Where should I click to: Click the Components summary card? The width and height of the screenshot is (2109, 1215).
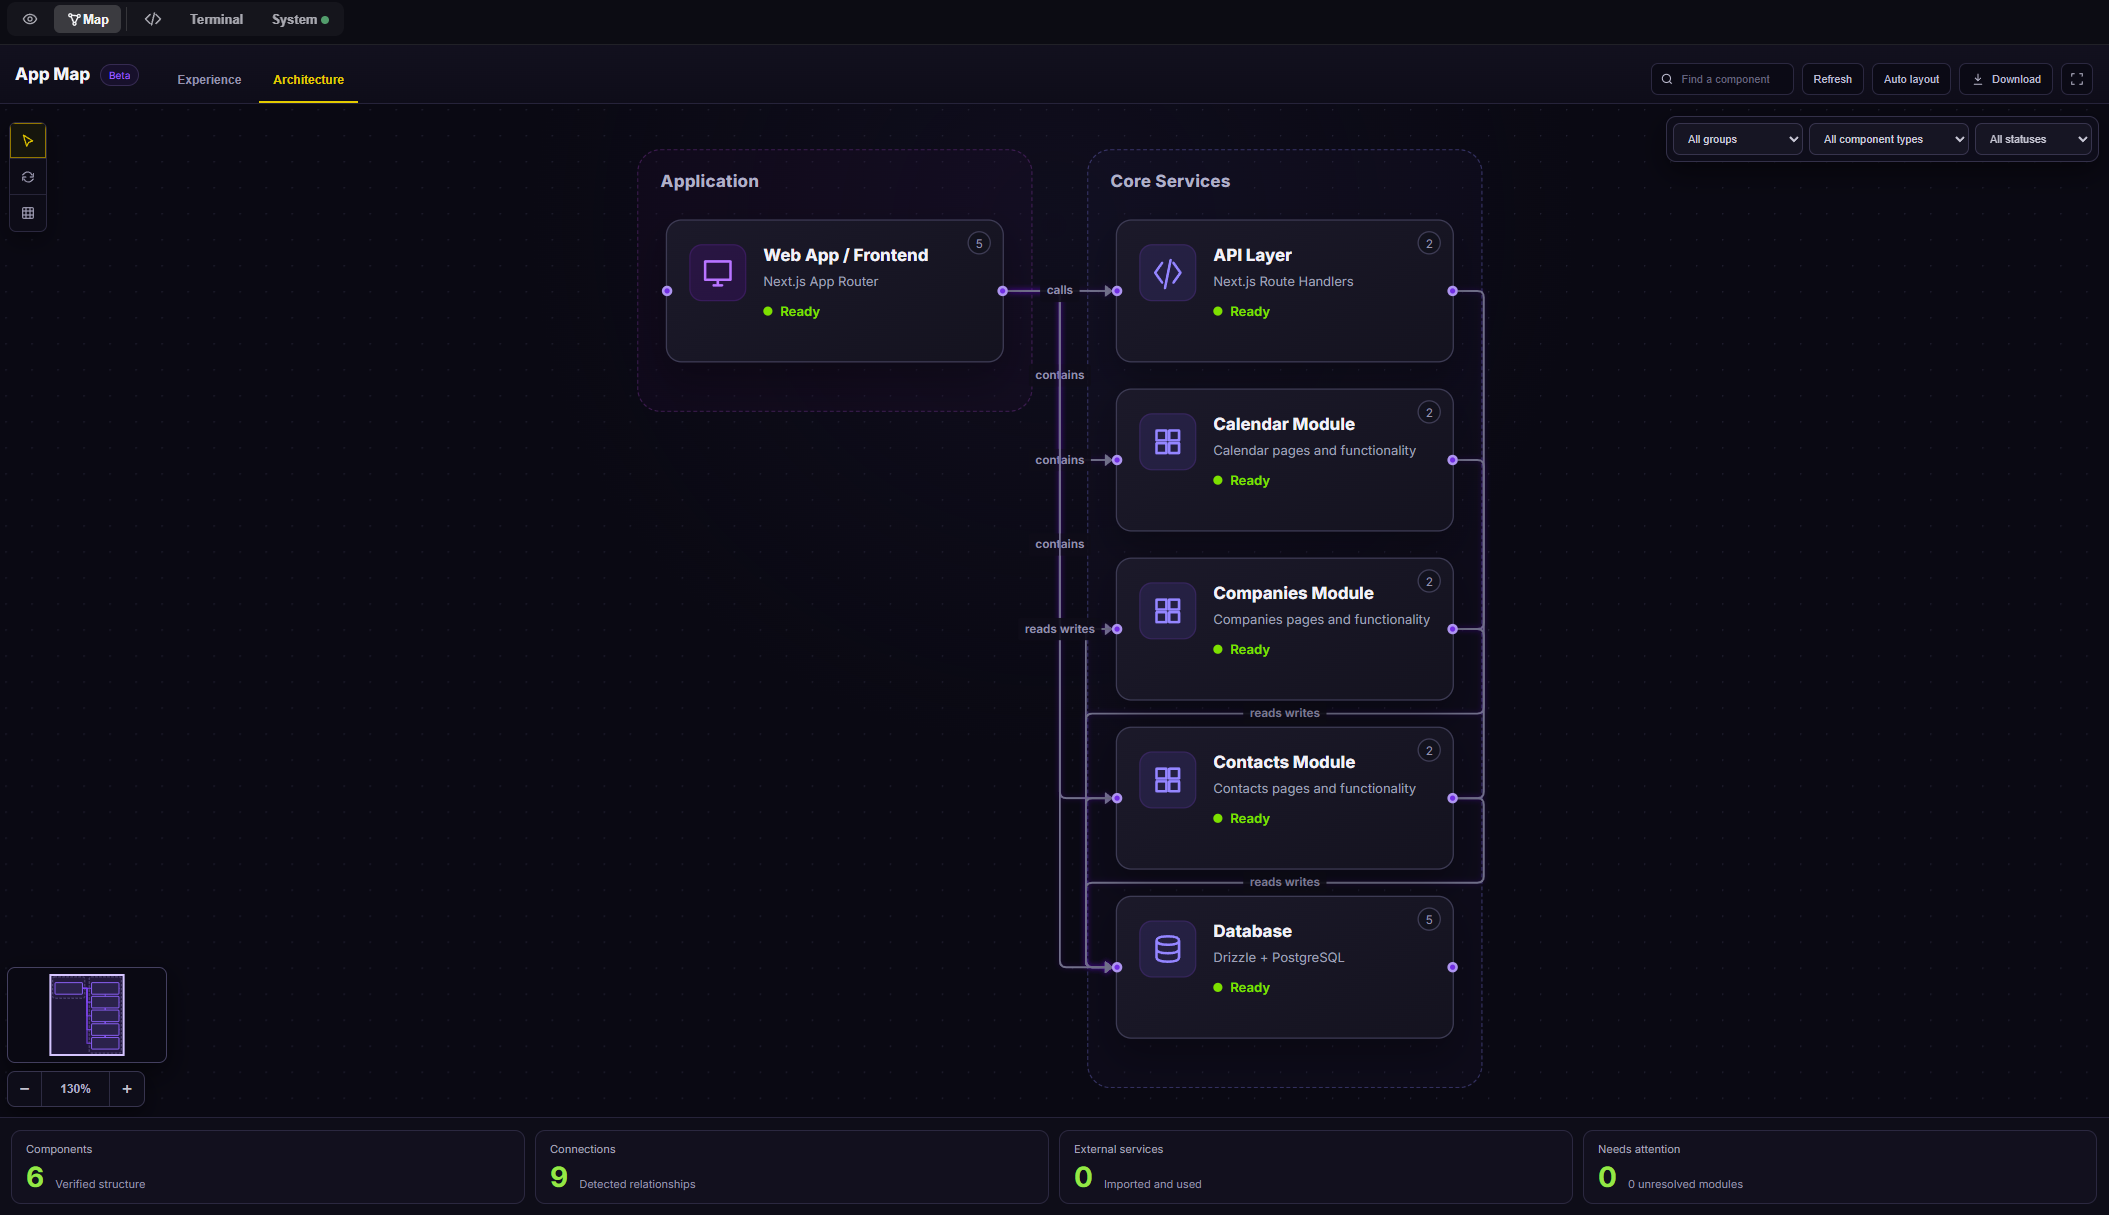(267, 1167)
